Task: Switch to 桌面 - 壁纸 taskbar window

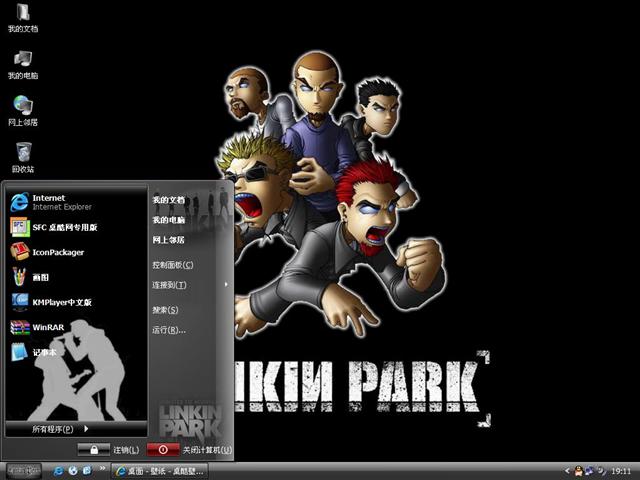Action: 160,471
